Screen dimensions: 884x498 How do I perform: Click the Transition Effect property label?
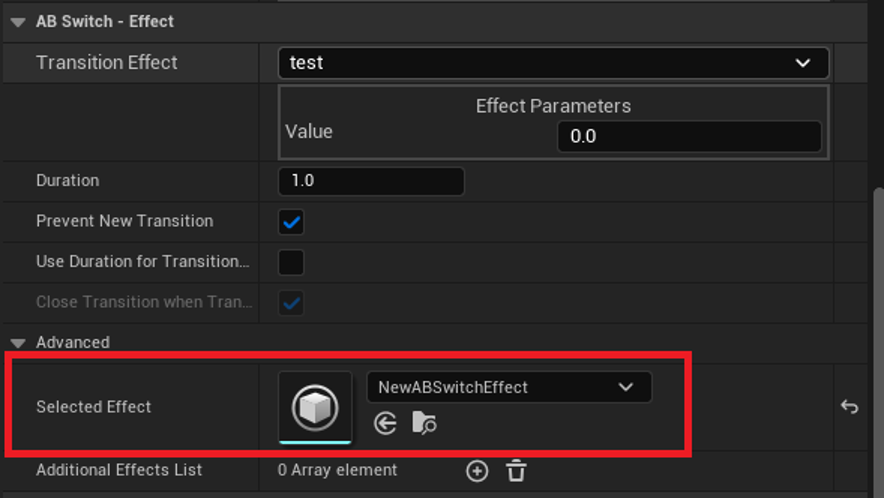point(107,62)
